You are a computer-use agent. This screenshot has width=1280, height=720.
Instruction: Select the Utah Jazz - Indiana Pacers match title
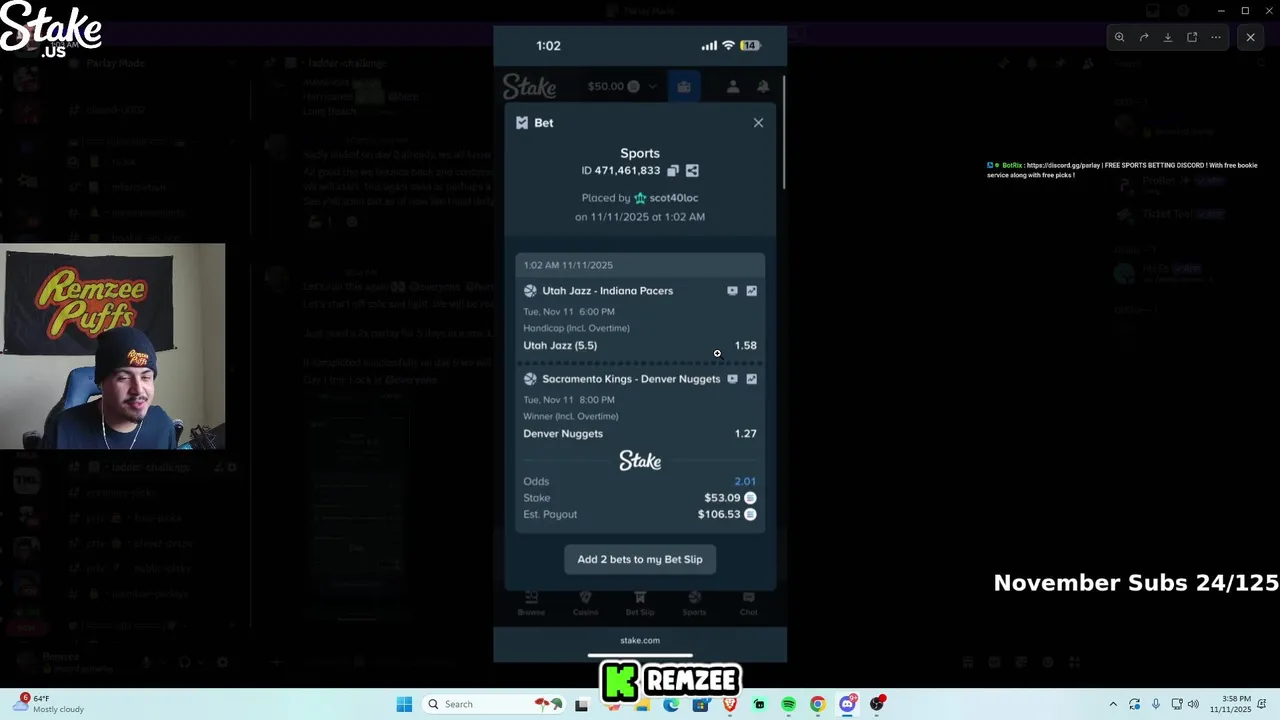click(607, 291)
